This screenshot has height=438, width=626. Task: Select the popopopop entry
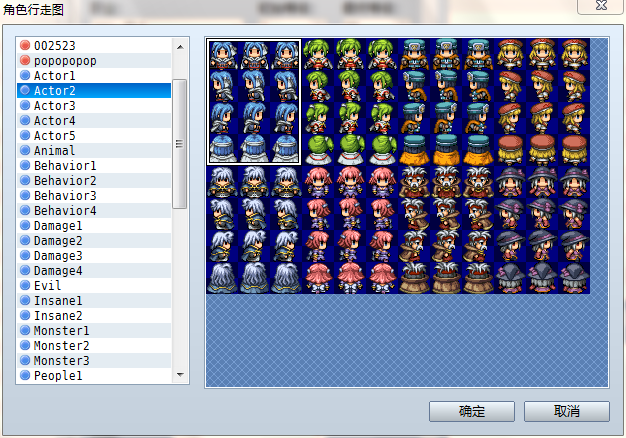click(94, 61)
